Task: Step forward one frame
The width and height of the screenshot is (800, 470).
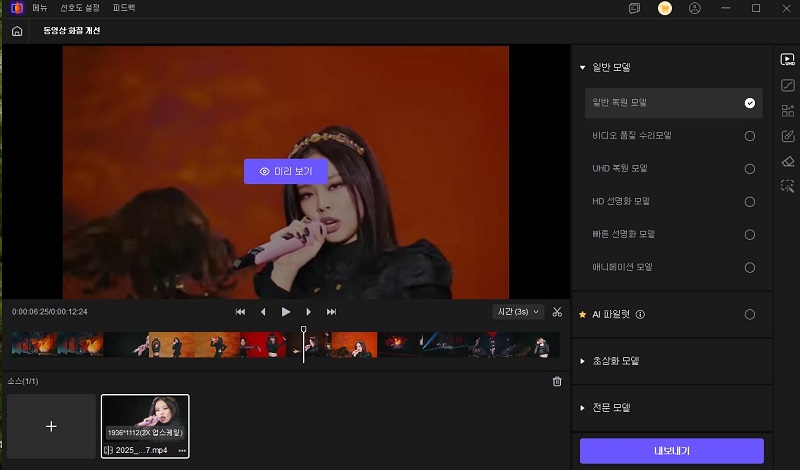Action: click(308, 312)
